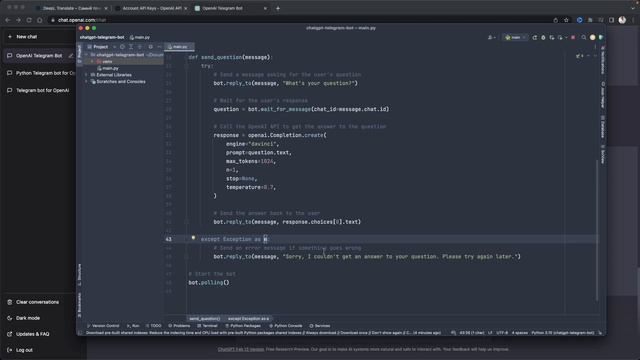Click main.py in the navigation bar
The image size is (640, 360).
[140, 38]
